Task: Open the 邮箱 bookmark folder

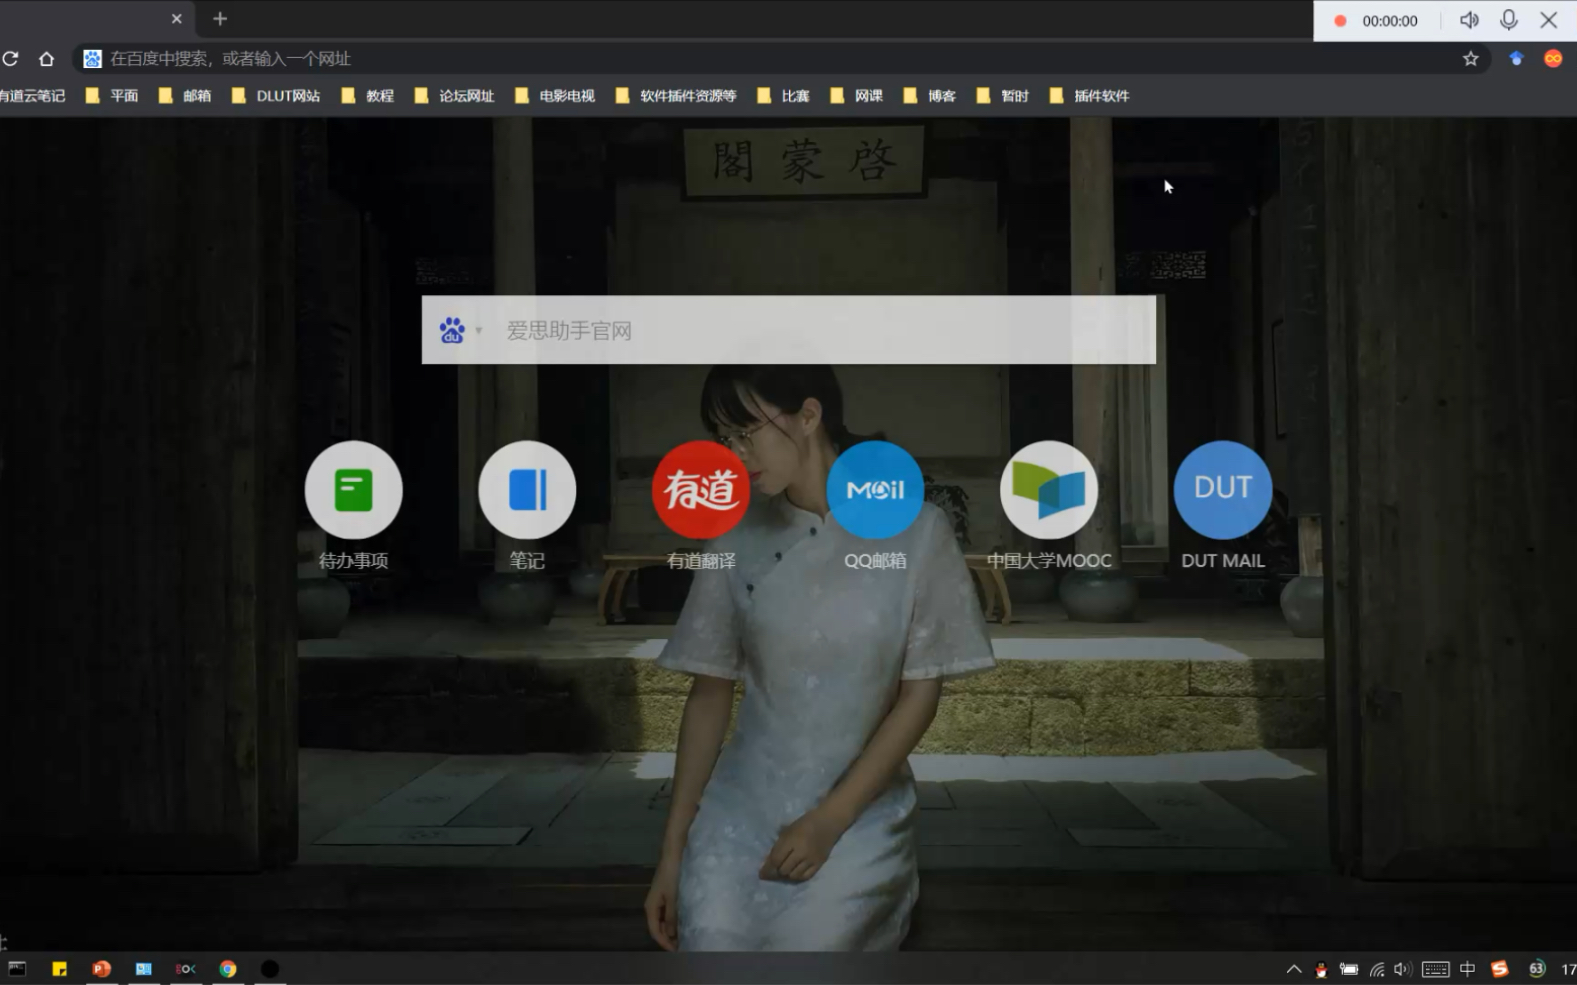Action: (x=185, y=96)
